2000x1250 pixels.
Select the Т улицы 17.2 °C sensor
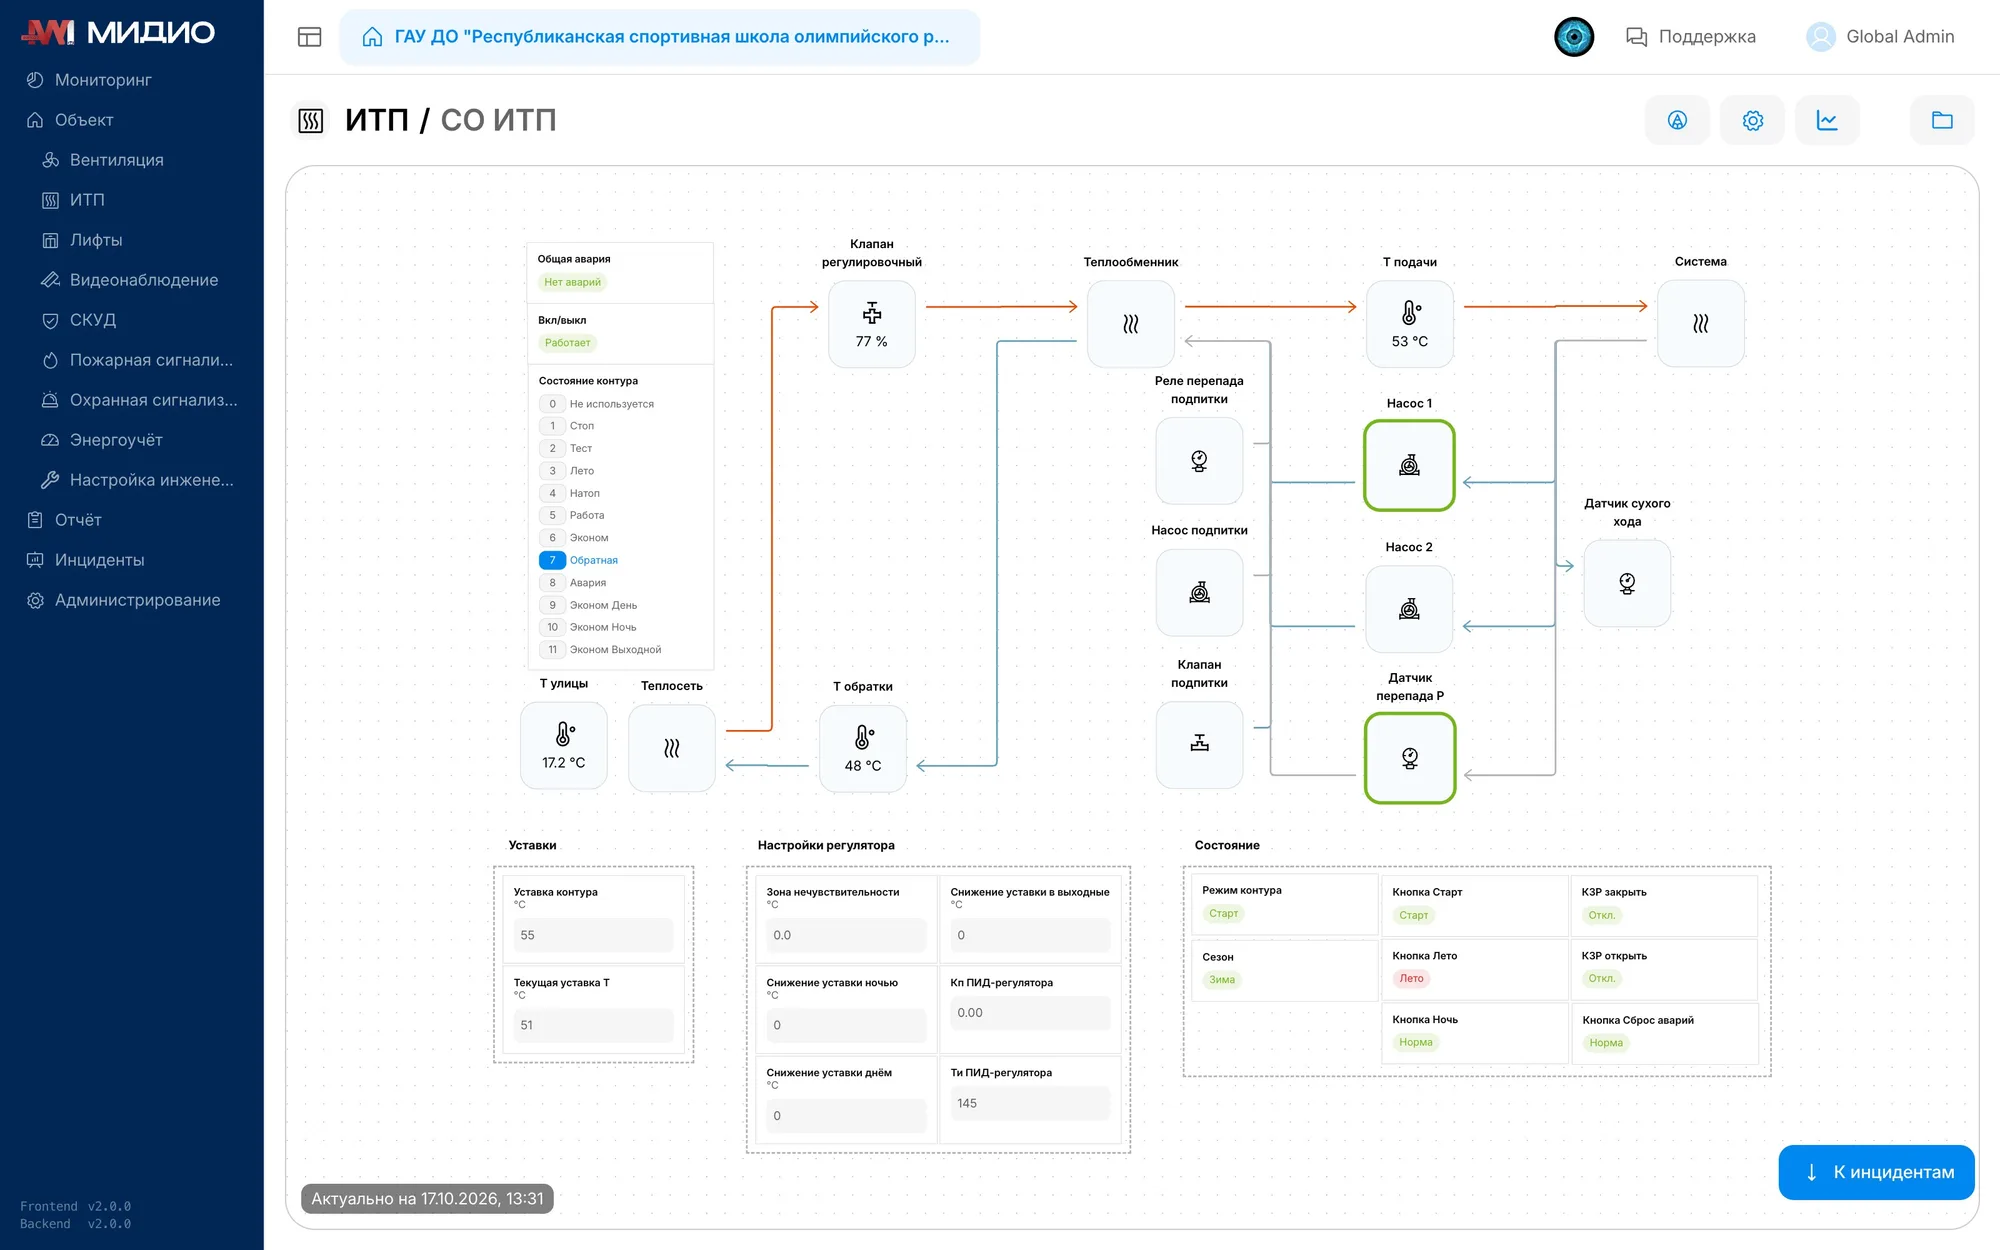click(564, 746)
